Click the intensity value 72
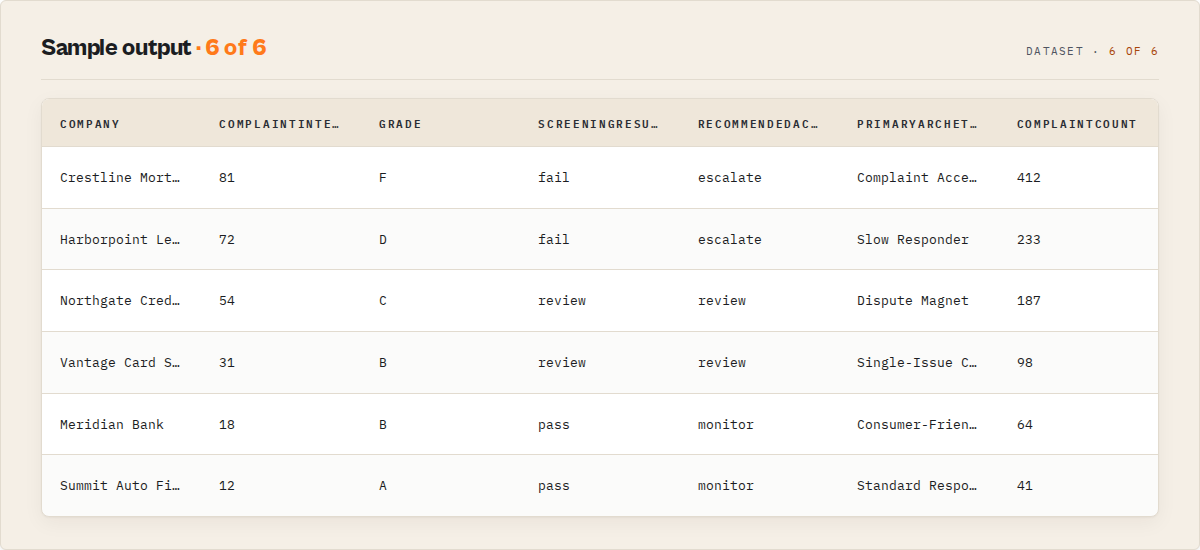 click(227, 240)
